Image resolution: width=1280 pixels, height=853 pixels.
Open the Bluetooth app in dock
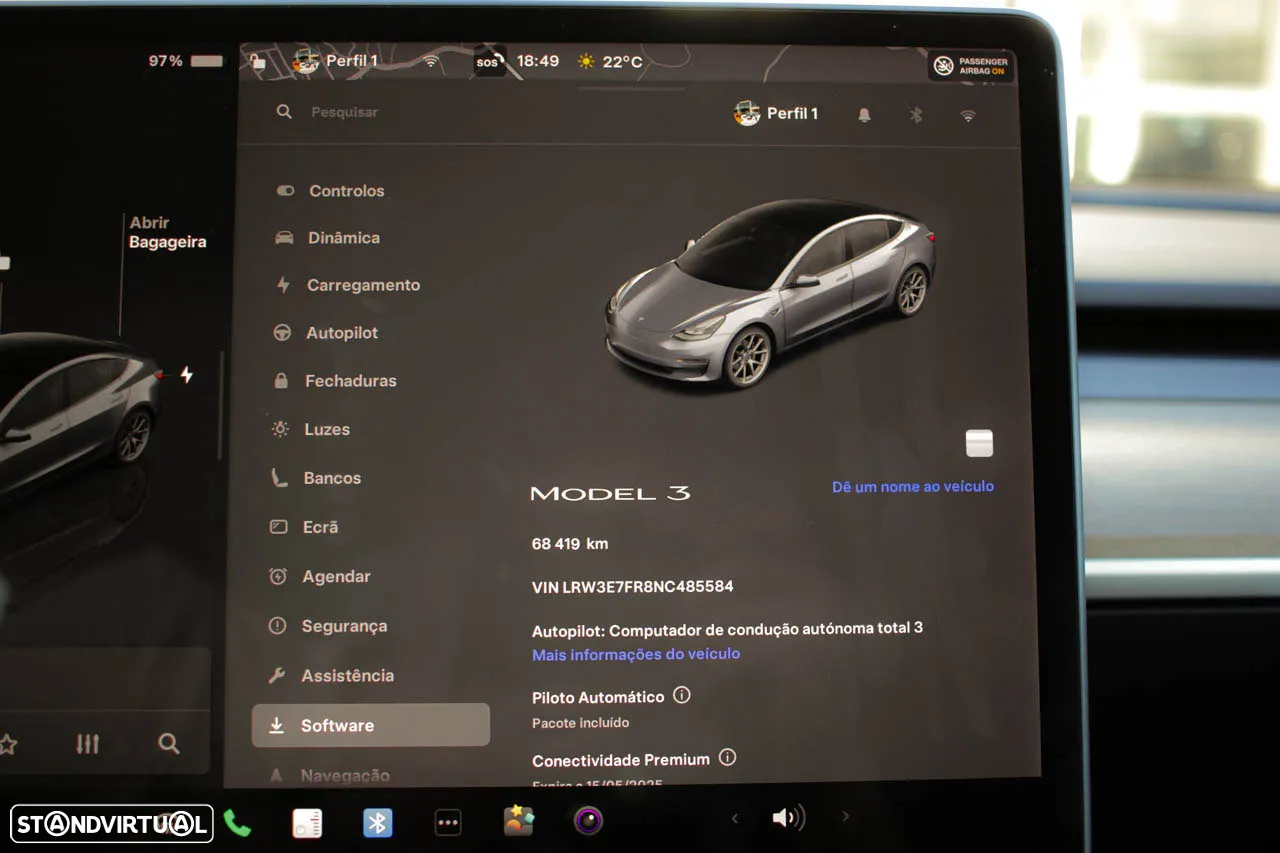click(377, 823)
